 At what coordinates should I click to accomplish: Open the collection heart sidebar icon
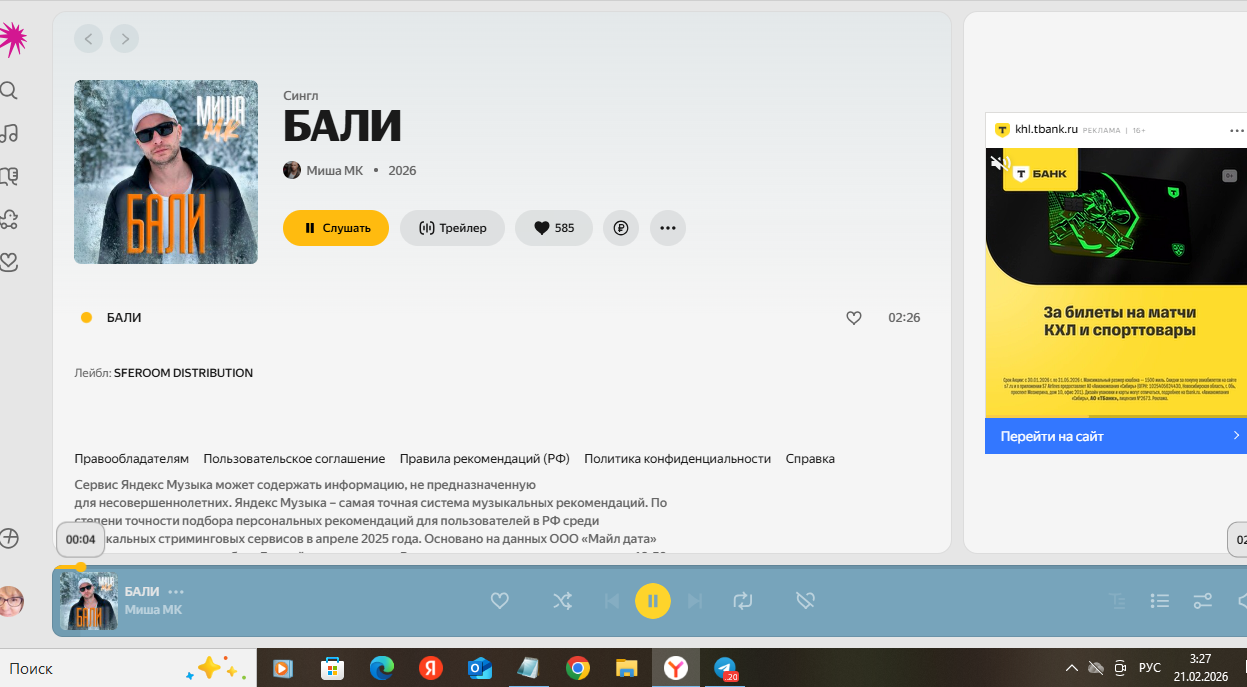coord(9,262)
